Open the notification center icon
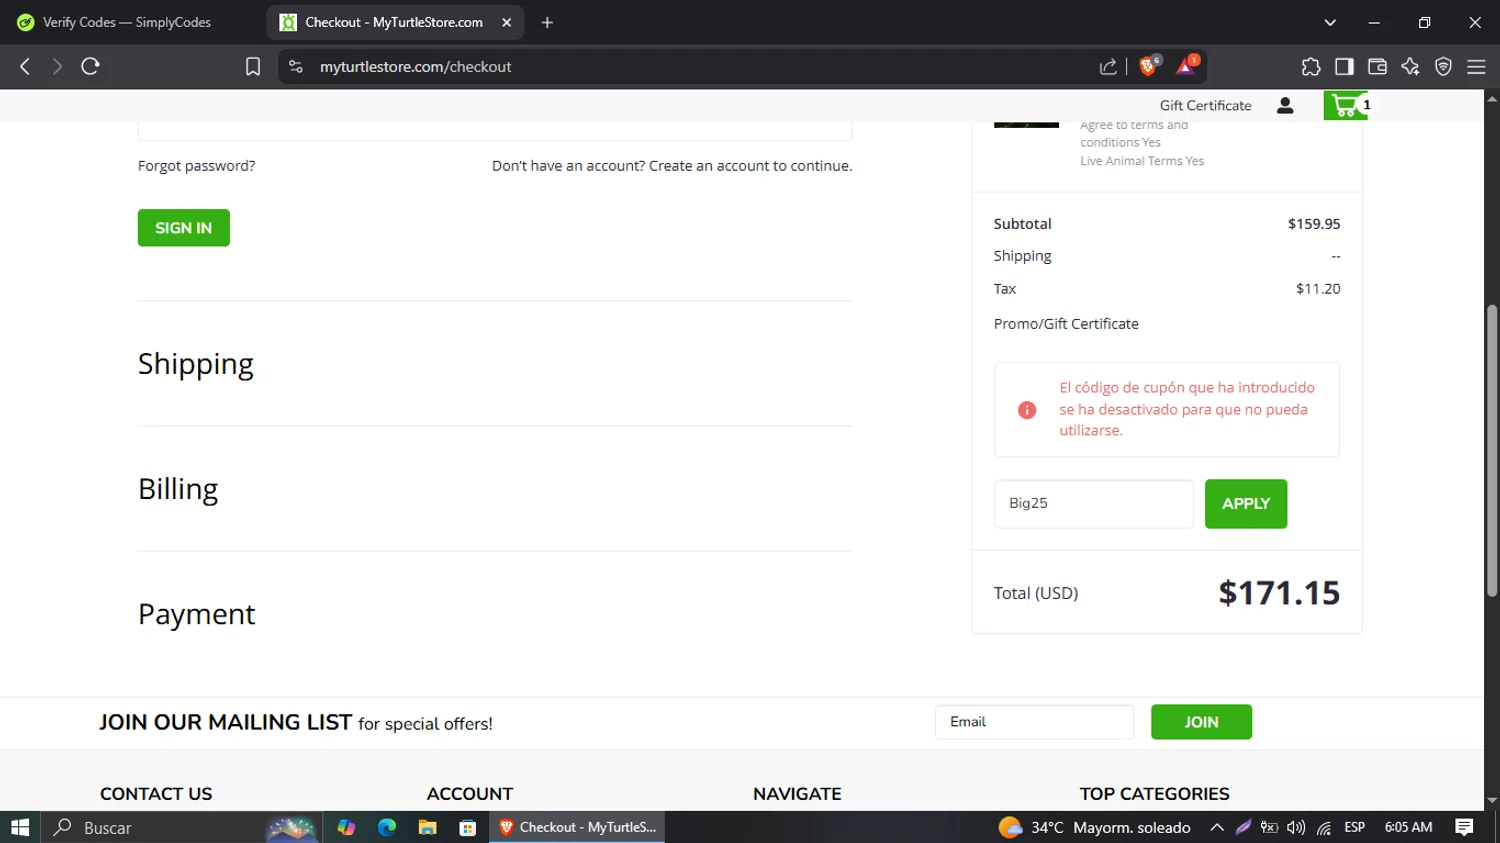1500x843 pixels. (1464, 827)
